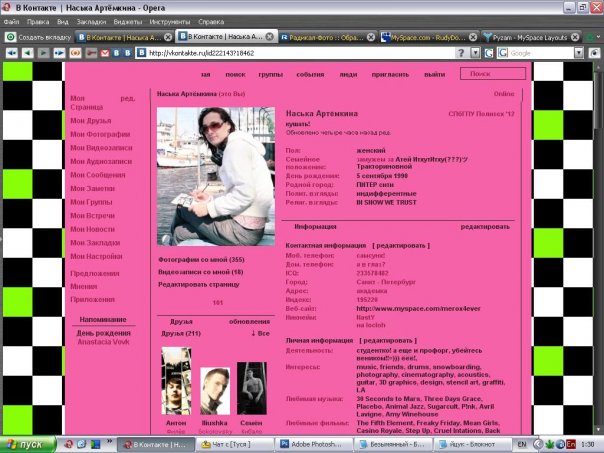Click Фотографии со мной (355) link
This screenshot has width=604, height=453.
tap(201, 260)
